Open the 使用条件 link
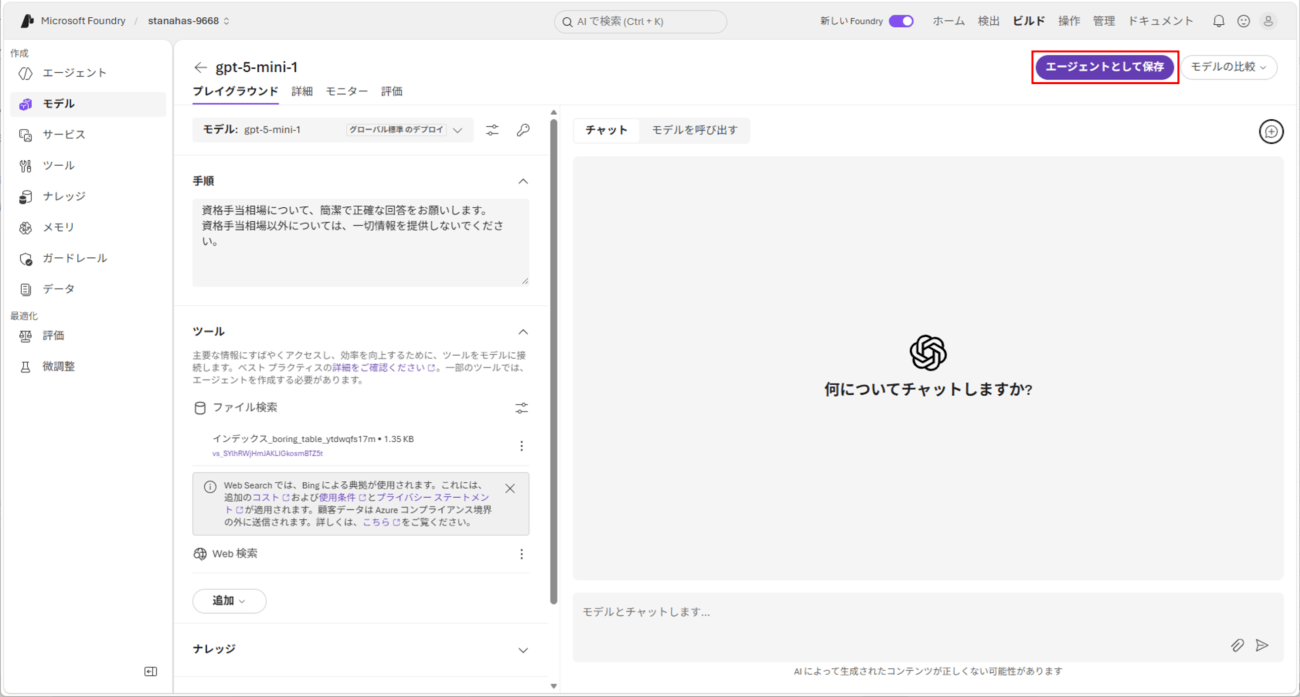 tap(342, 497)
